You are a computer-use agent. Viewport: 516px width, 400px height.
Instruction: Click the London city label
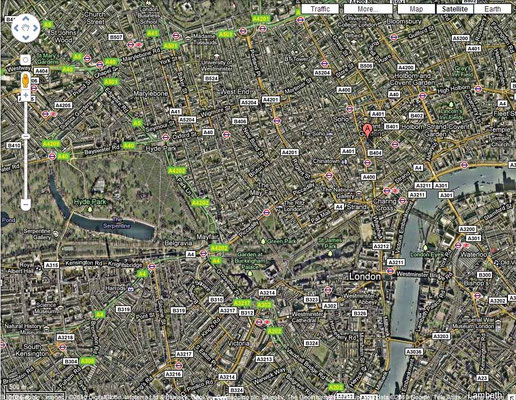tap(365, 276)
